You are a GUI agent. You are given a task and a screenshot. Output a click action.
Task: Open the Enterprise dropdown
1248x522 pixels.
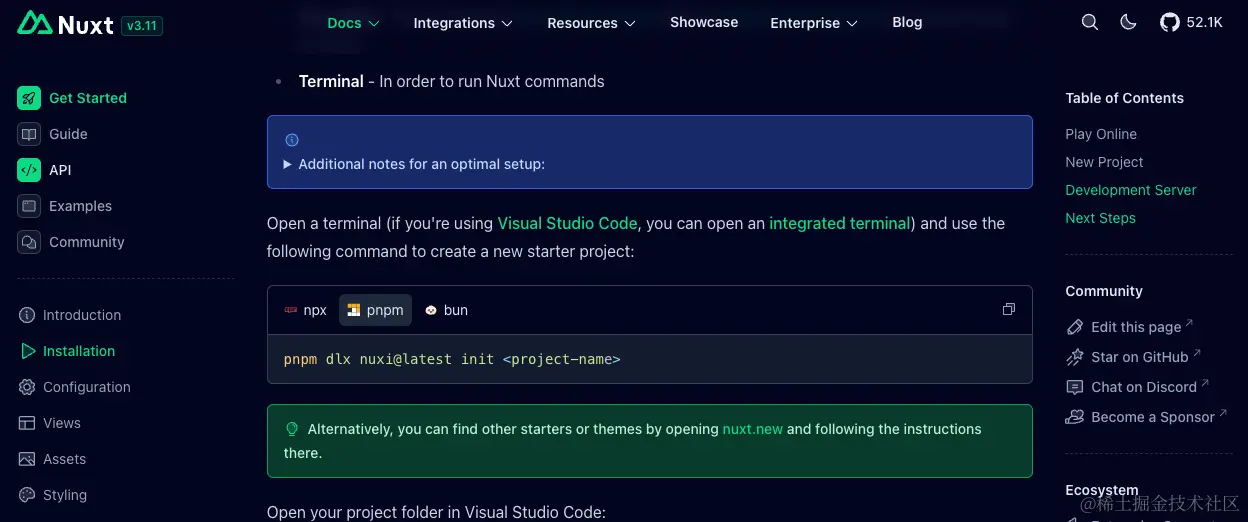tap(814, 23)
